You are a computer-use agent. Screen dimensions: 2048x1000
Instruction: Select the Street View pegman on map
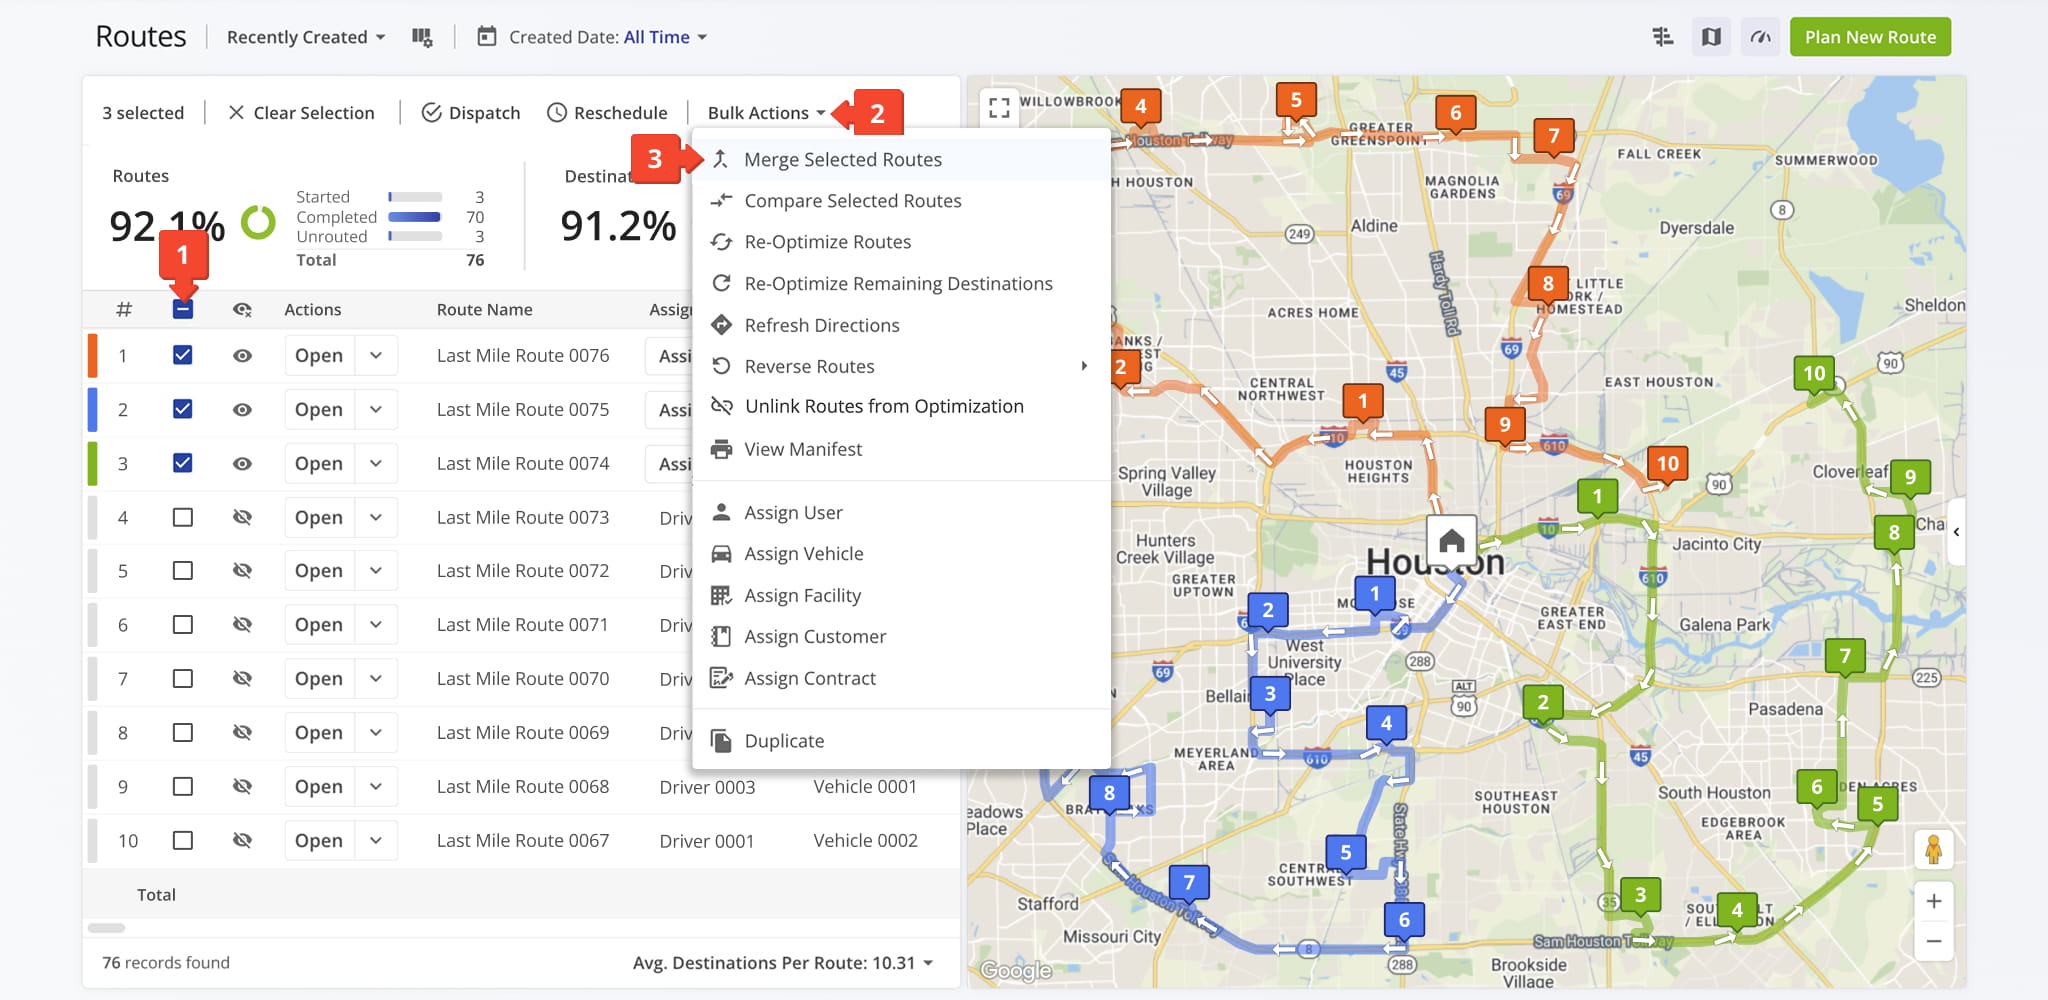point(1936,849)
